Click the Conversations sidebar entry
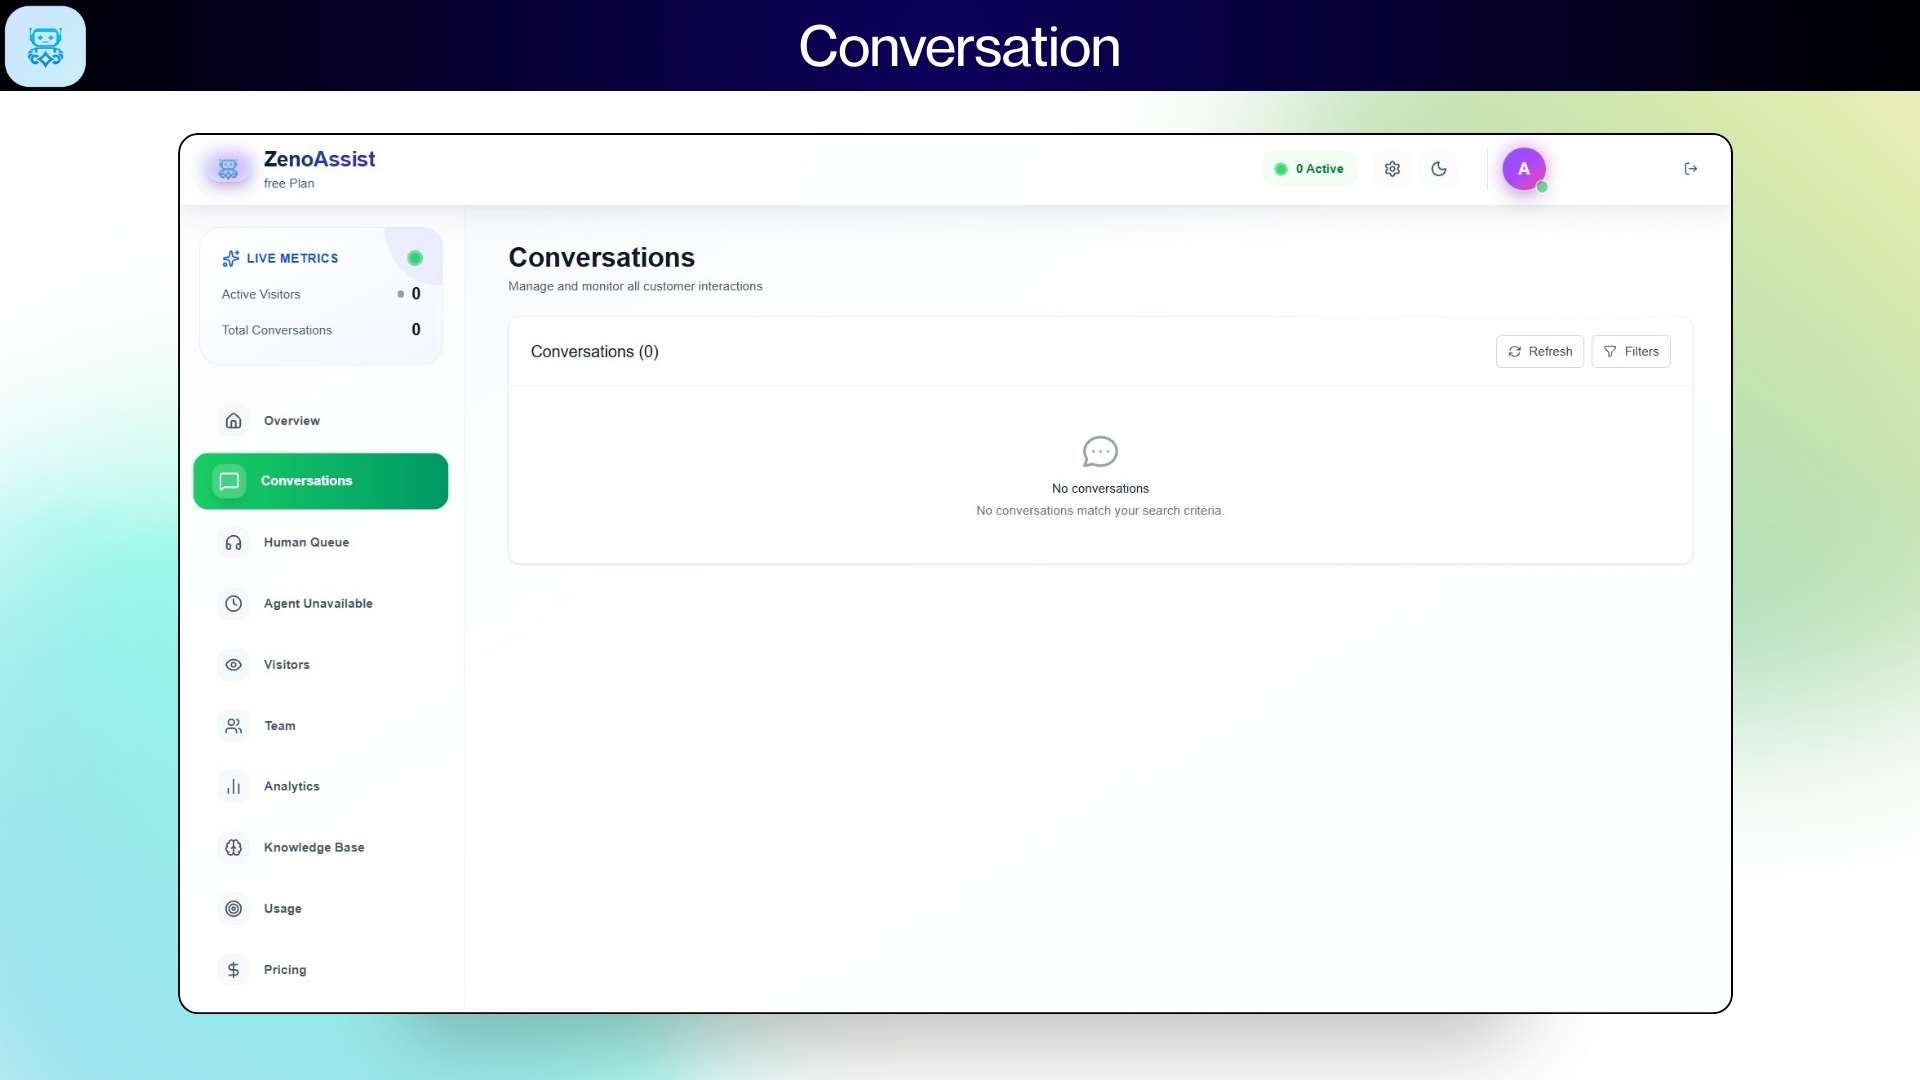The image size is (1920, 1080). [307, 480]
